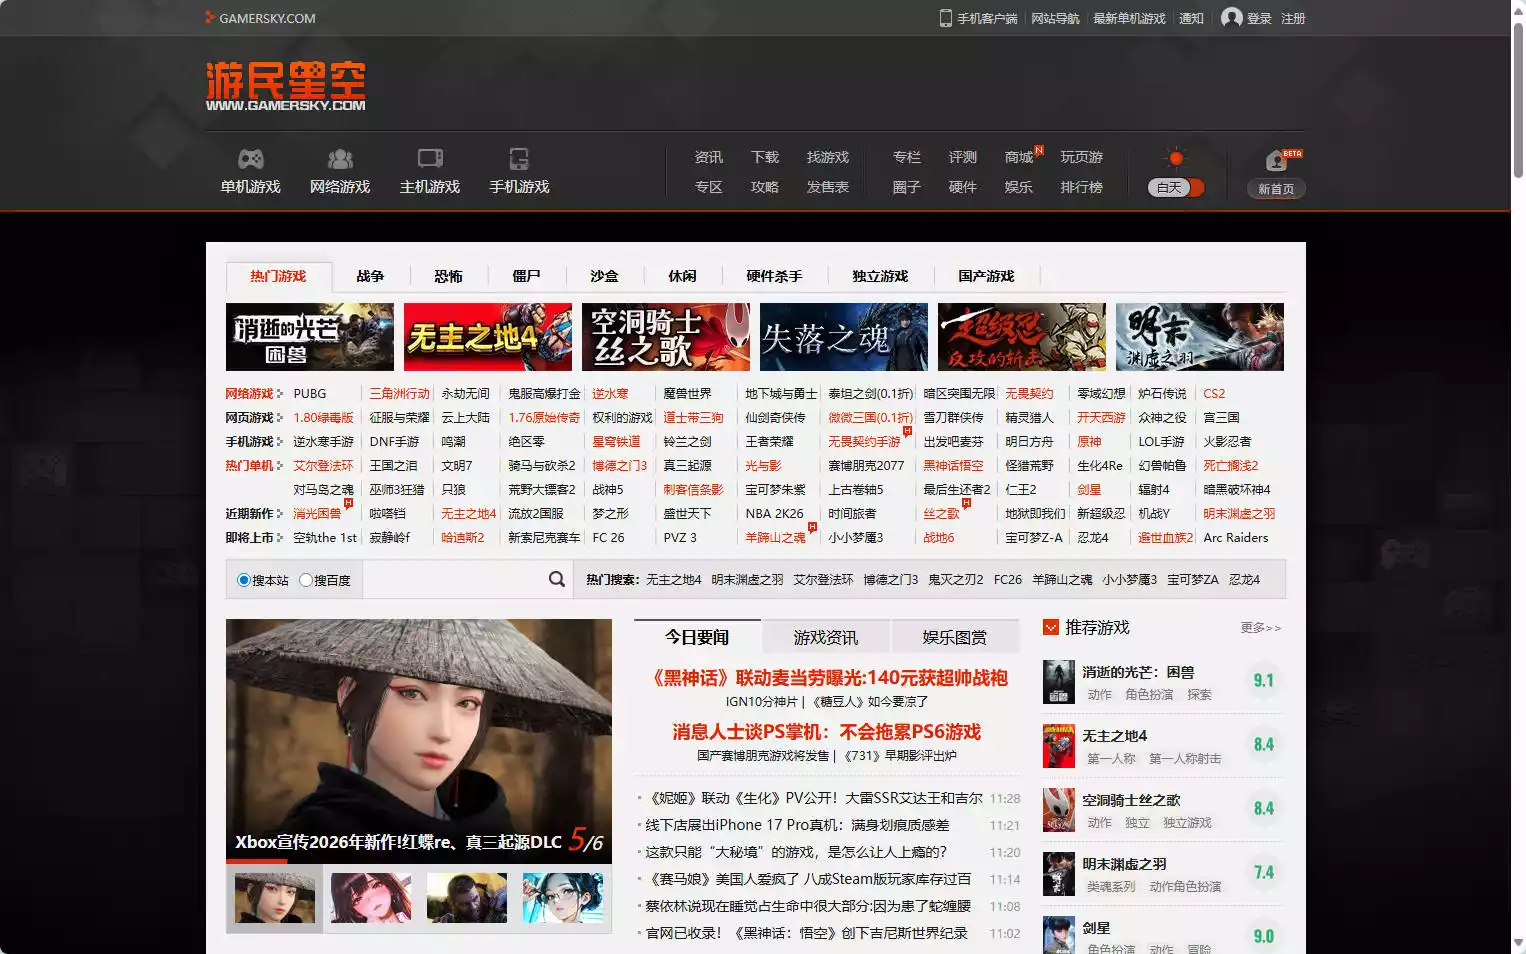Select the 搜本站 radio button

coord(243,580)
